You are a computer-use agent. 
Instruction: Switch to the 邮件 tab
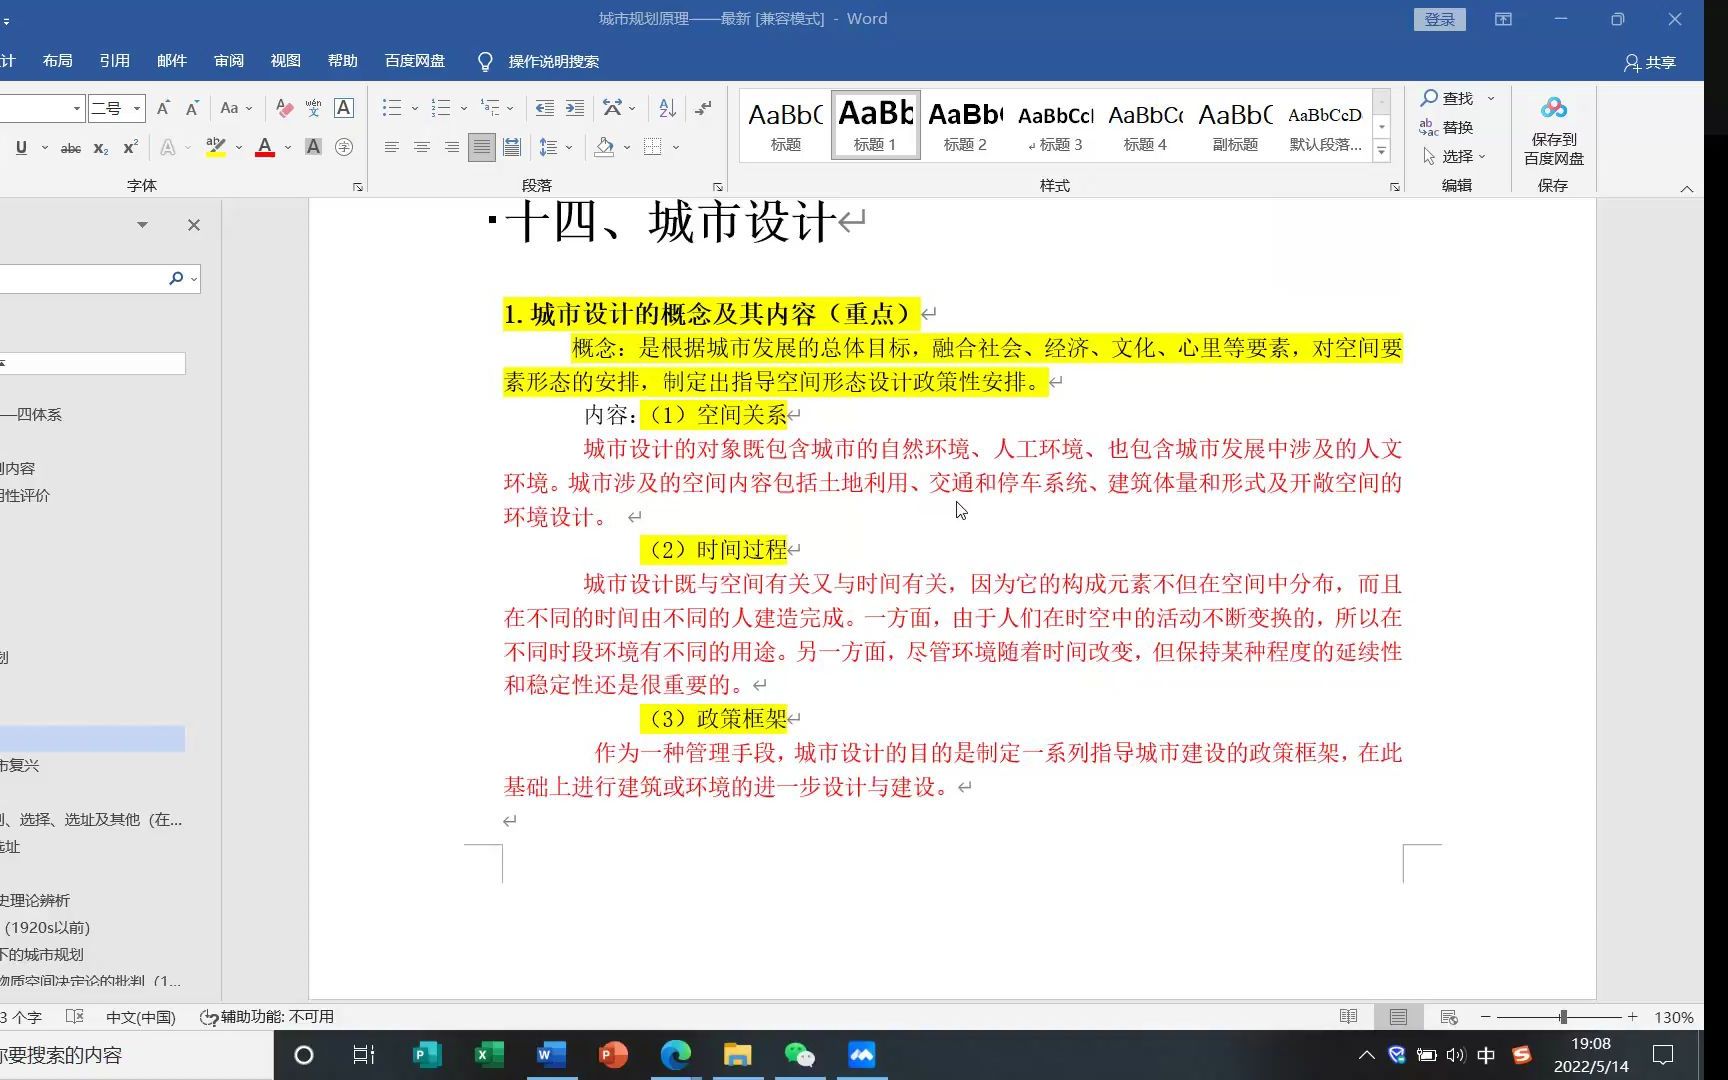point(172,61)
